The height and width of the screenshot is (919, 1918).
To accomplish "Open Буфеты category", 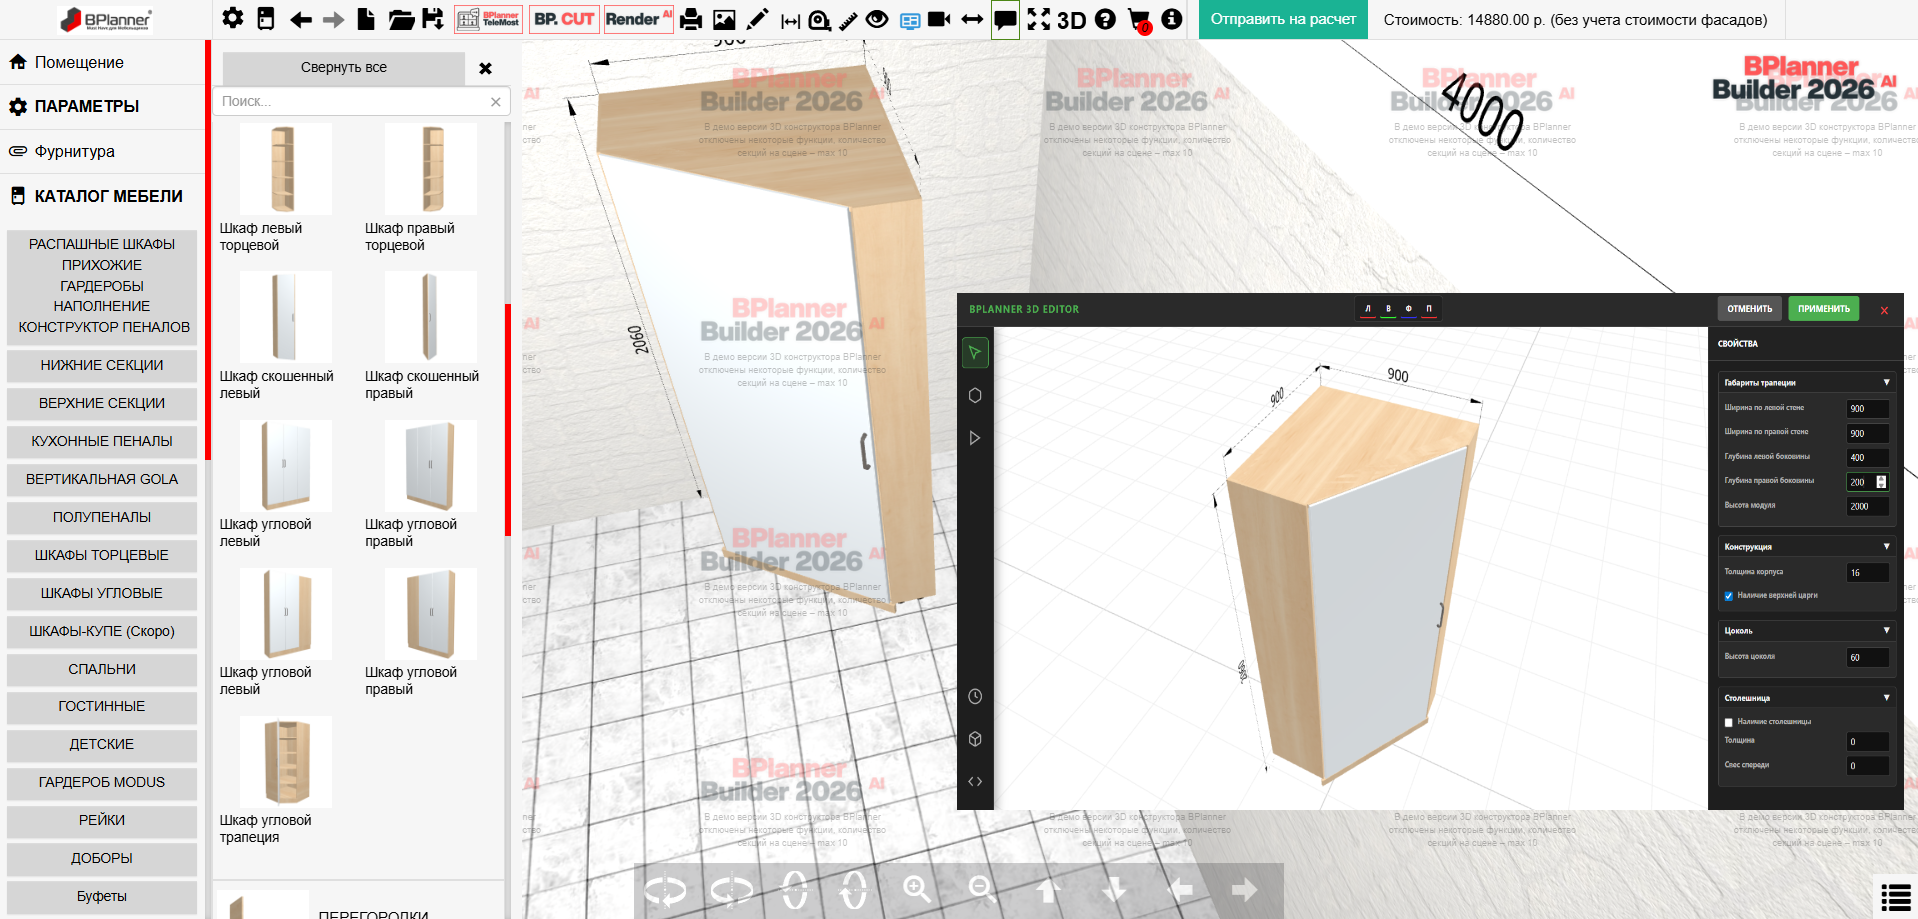I will 102,896.
